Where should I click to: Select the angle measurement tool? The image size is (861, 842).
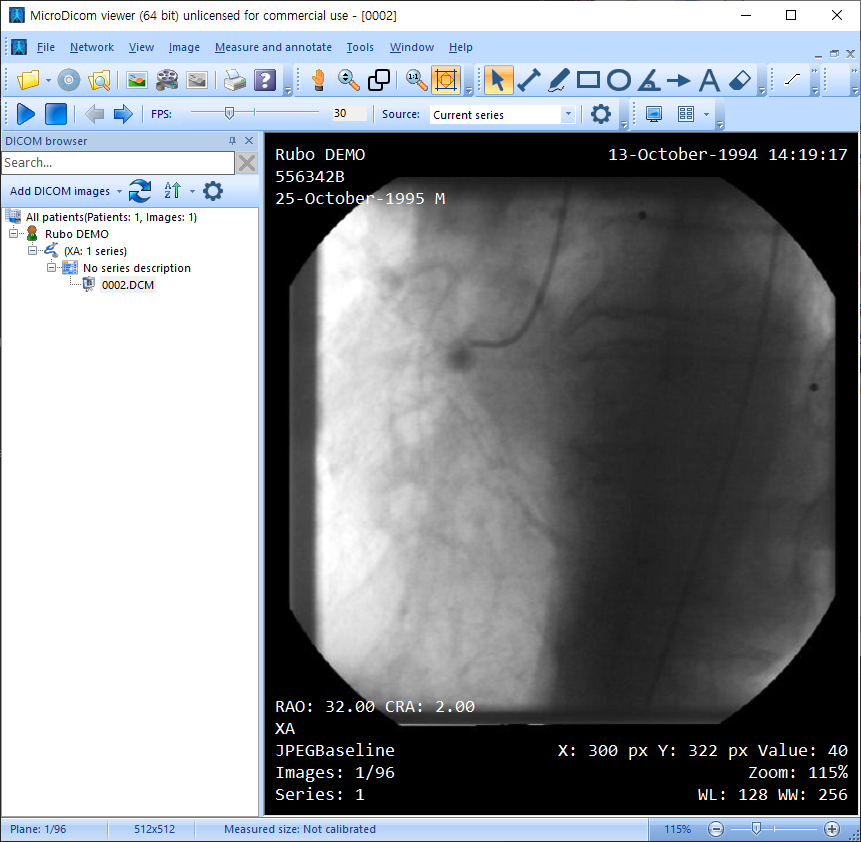[648, 80]
